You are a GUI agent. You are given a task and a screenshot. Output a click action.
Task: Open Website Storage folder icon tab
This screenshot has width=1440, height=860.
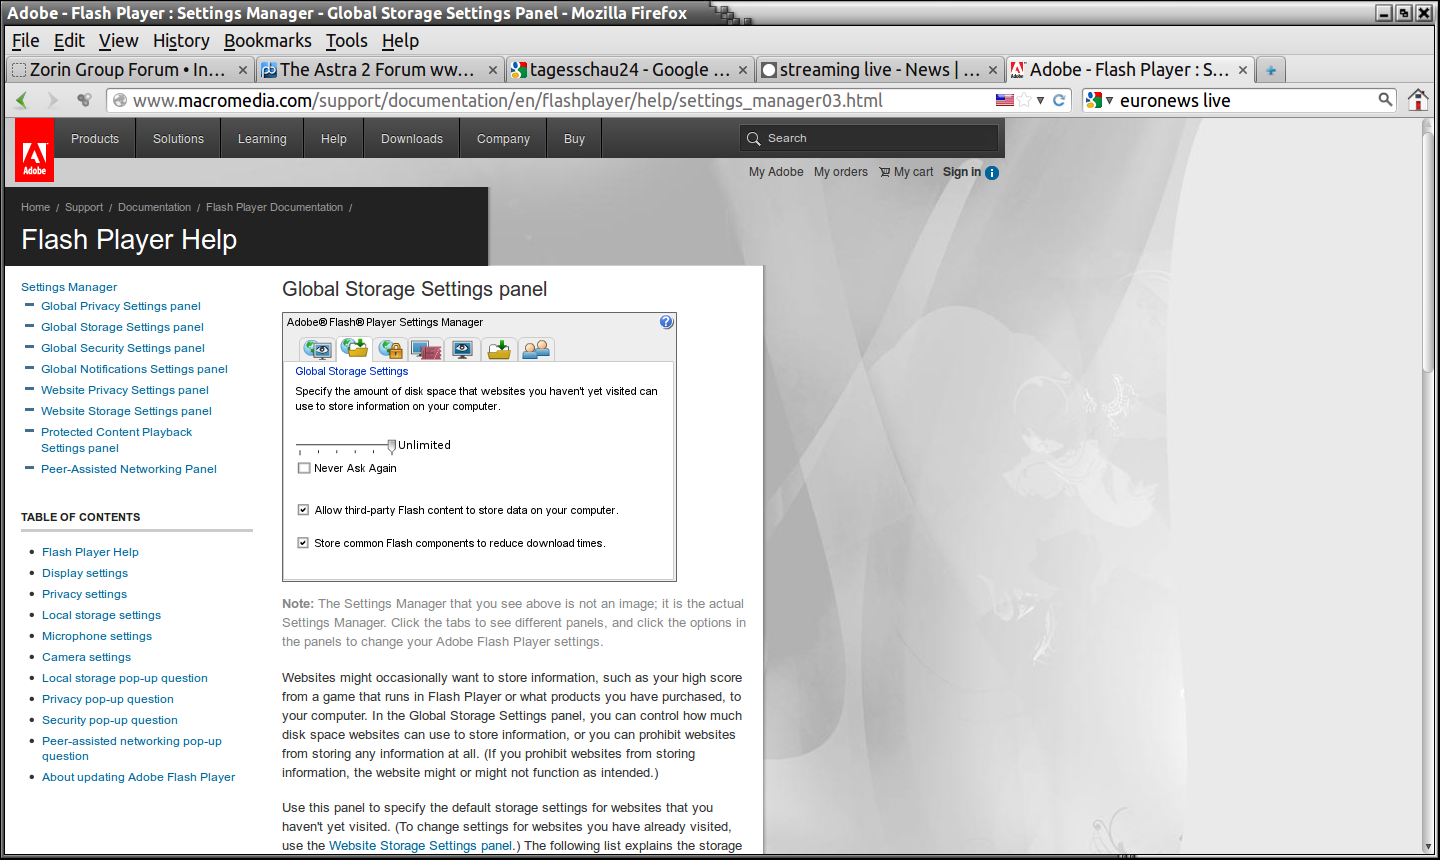pos(499,349)
